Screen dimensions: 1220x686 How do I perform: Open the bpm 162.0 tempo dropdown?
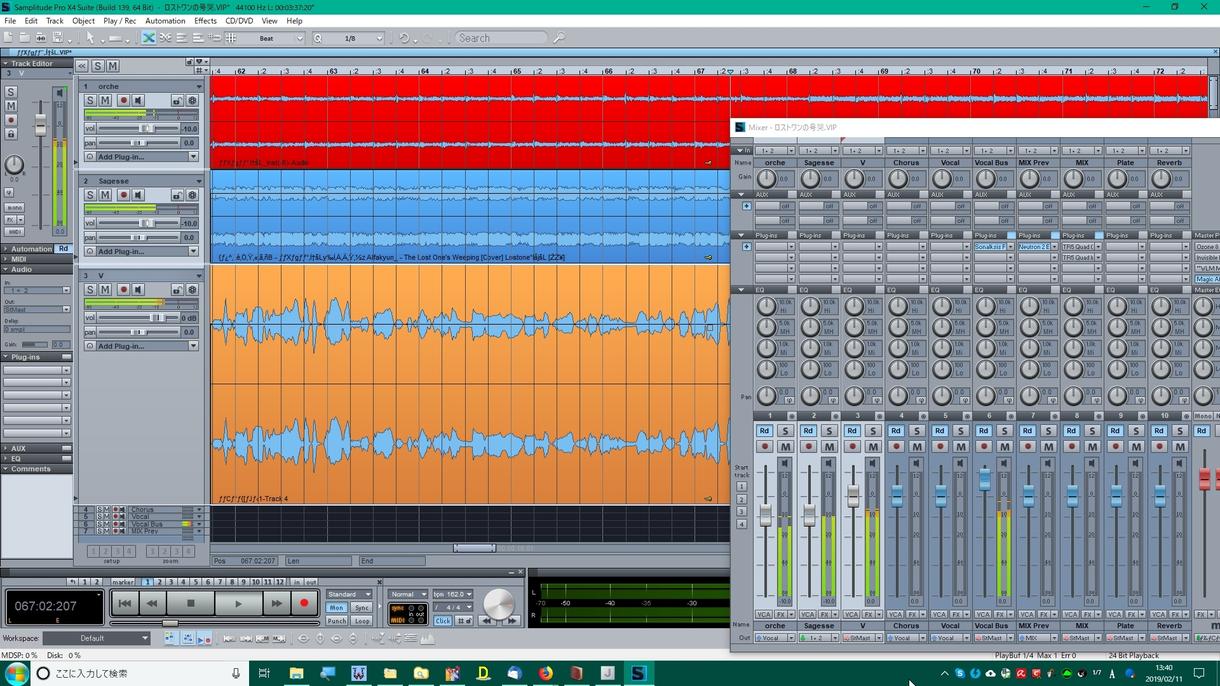click(x=453, y=594)
